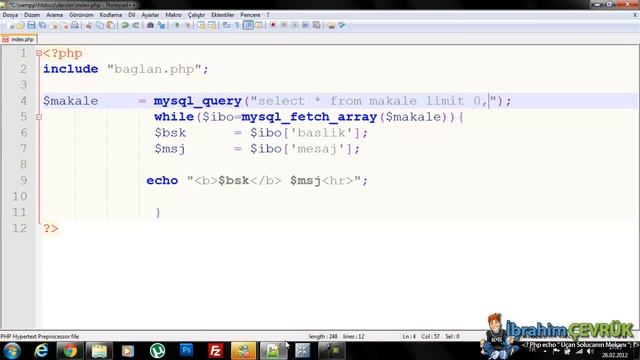
Task: Toggle synchronized horizontal scrolling
Action: coord(212,25)
